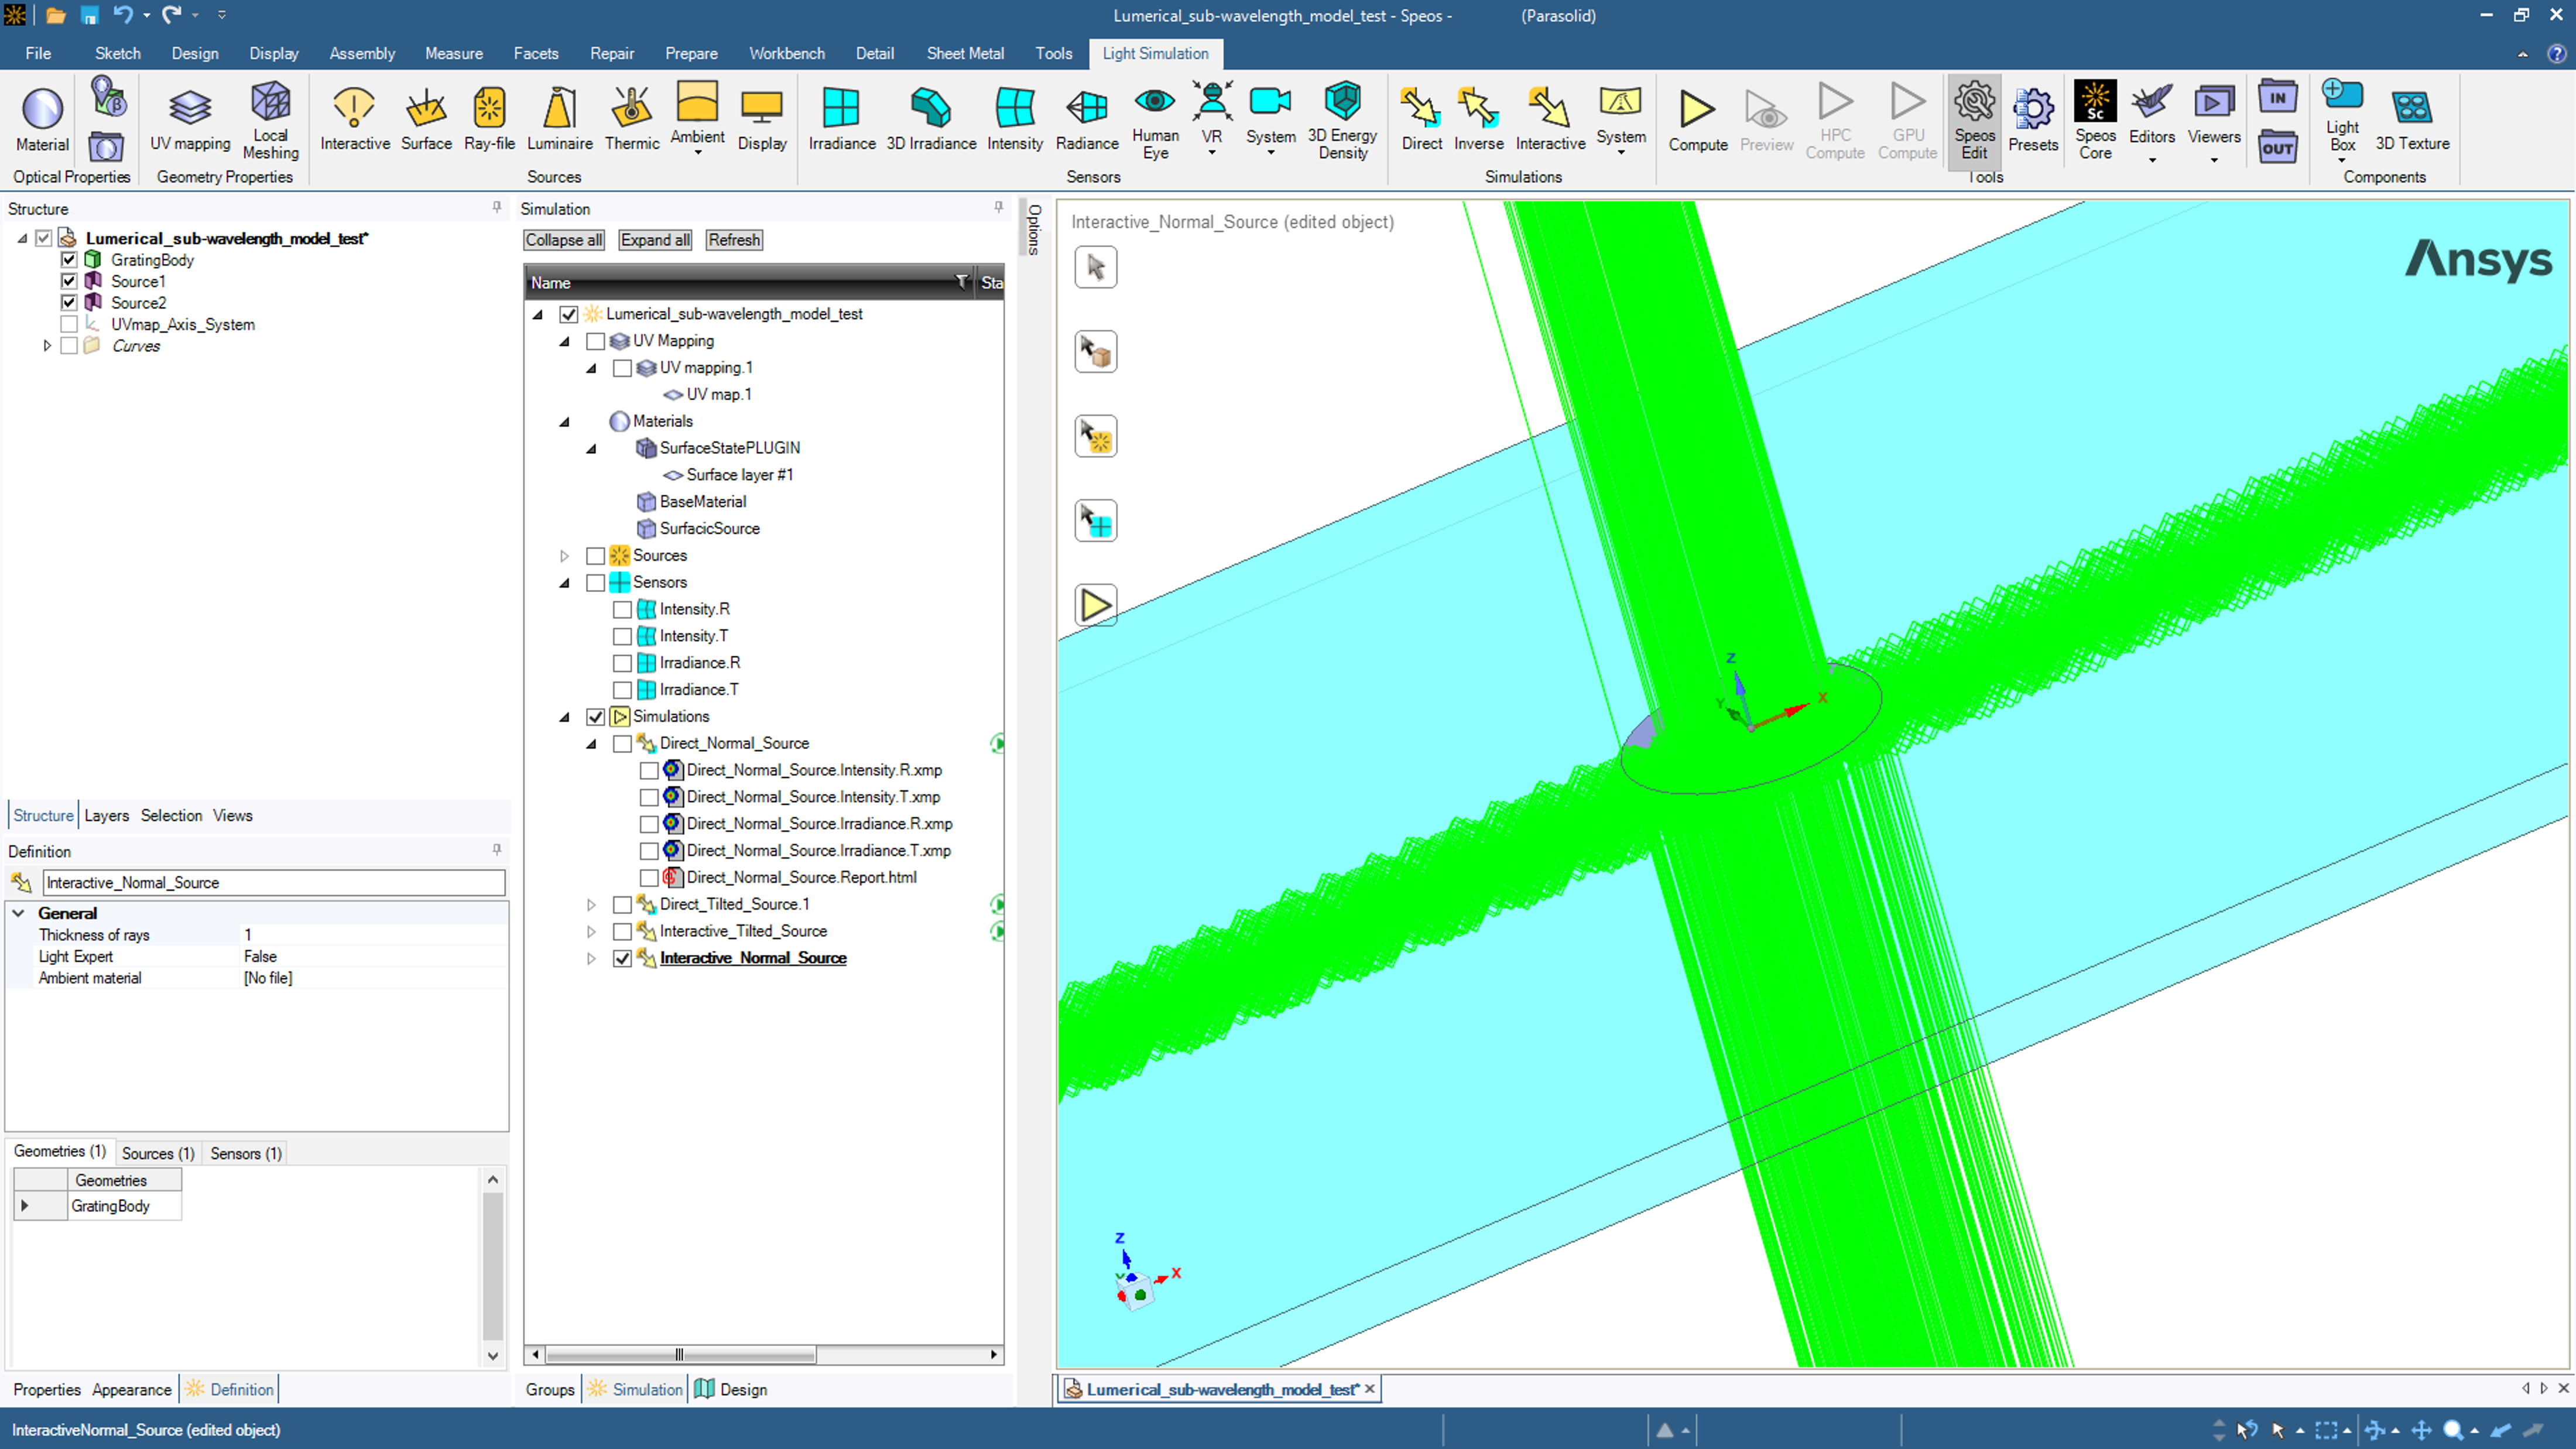Create an Interactive source
2576x1449 pixels.
pyautogui.click(x=355, y=119)
